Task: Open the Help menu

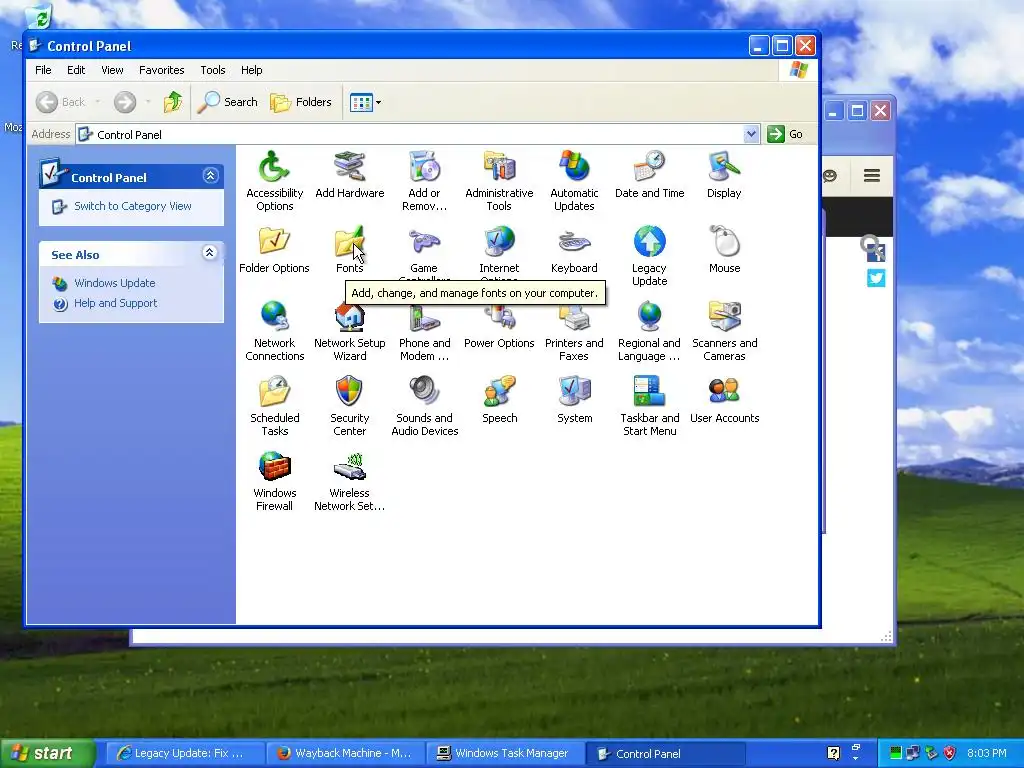Action: [x=251, y=70]
